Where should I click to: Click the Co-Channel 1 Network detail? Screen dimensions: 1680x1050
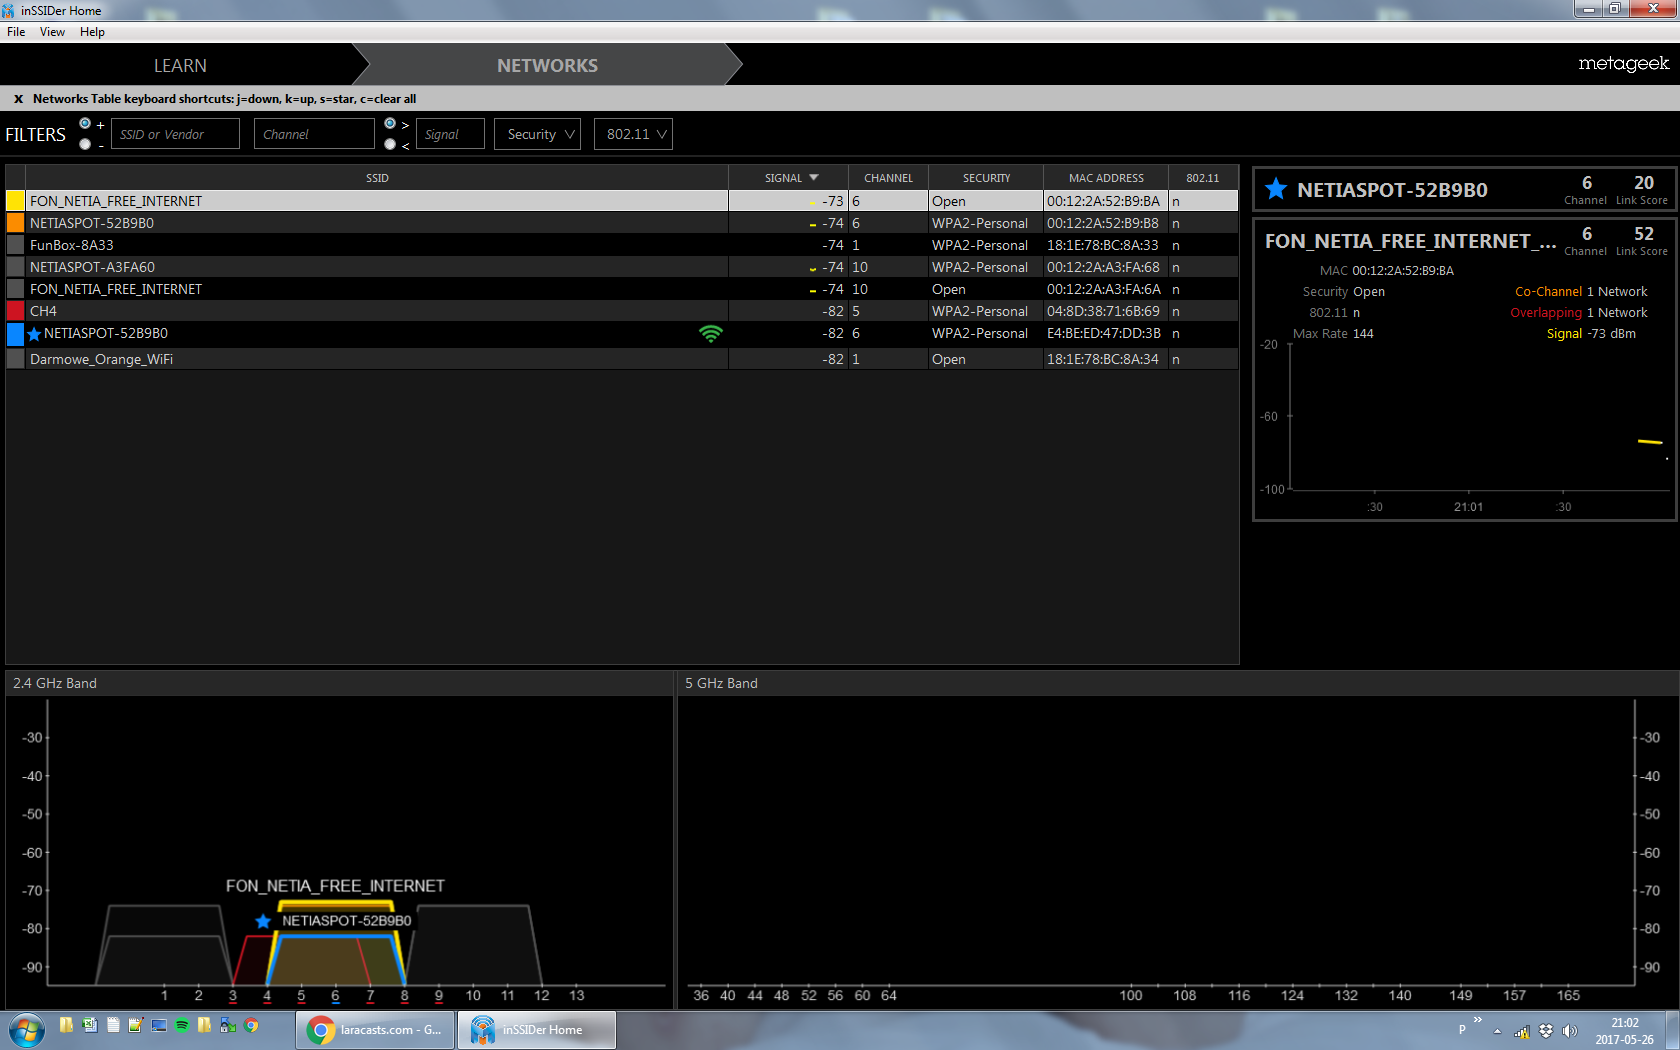point(1581,292)
